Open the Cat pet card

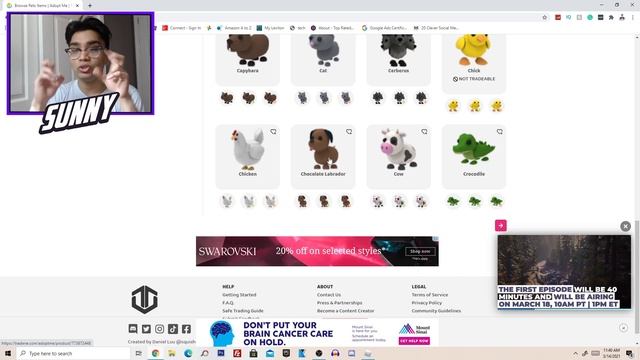[323, 59]
